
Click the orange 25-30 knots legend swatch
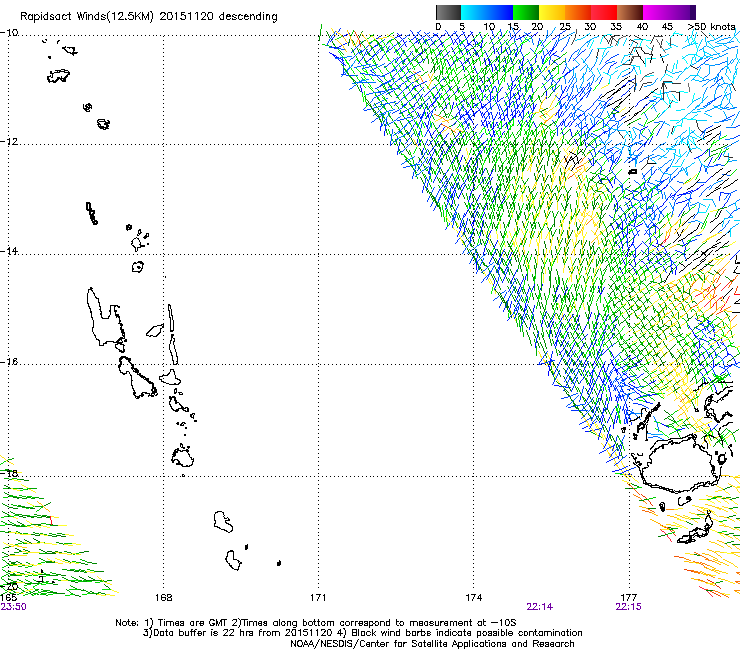coord(578,12)
